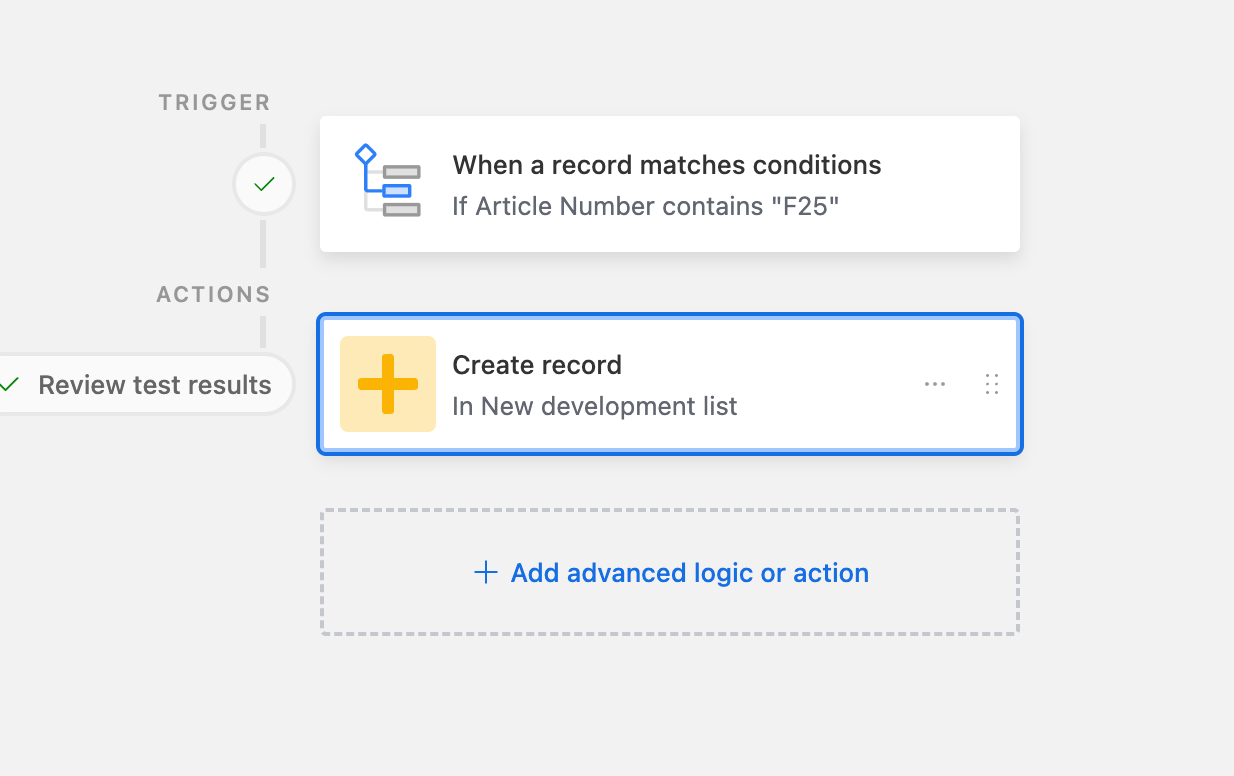Select the When a record matches conditions title
Viewport: 1234px width, 776px height.
click(x=667, y=165)
